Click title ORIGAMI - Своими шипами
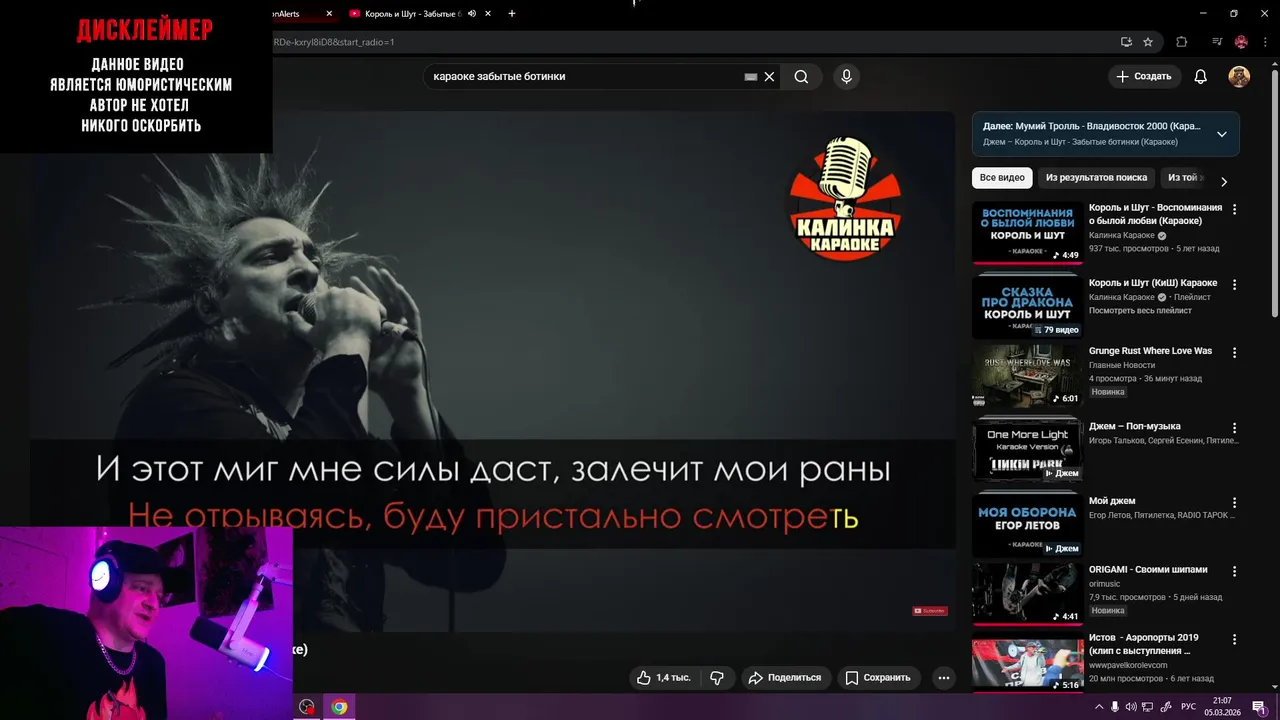 click(1148, 570)
